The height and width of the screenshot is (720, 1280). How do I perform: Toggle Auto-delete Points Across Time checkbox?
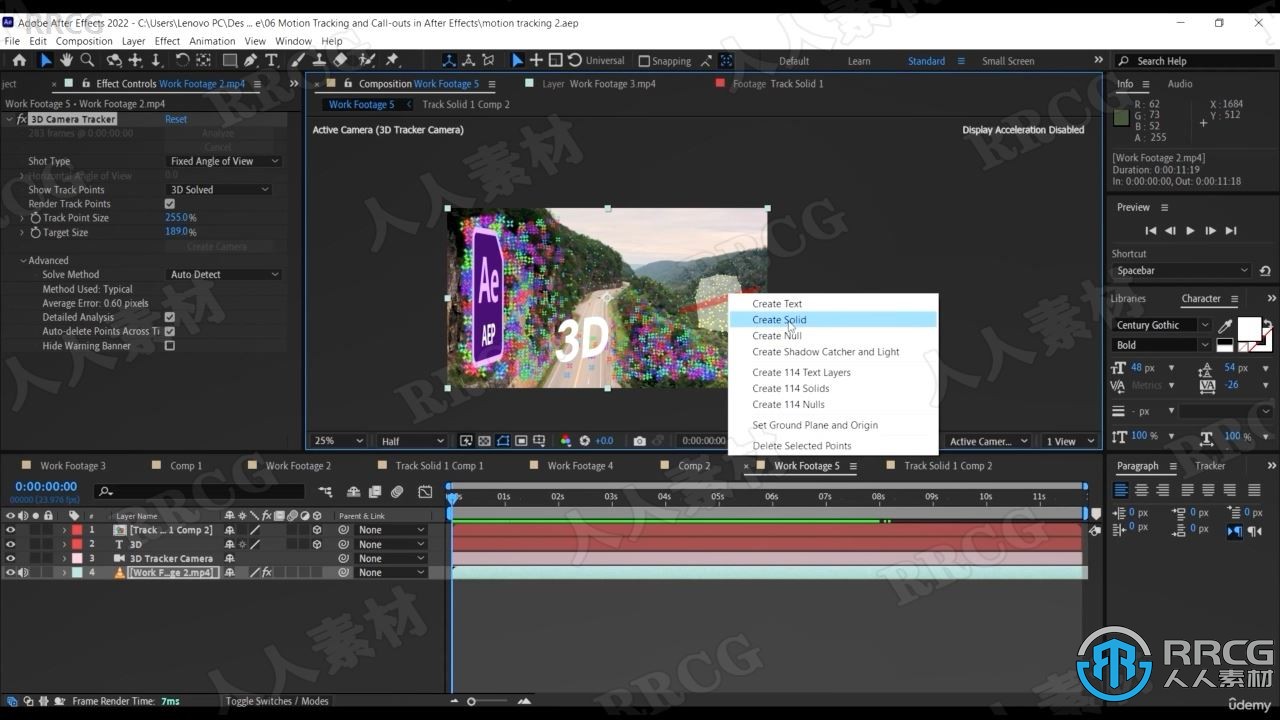tap(169, 331)
